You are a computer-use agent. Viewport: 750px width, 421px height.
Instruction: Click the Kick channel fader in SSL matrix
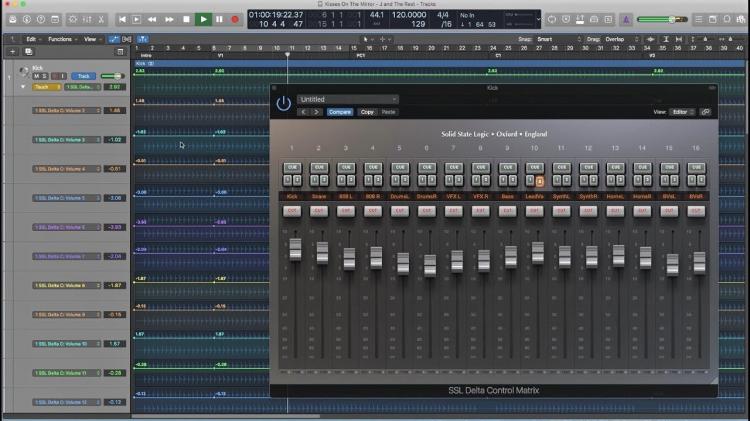[295, 249]
